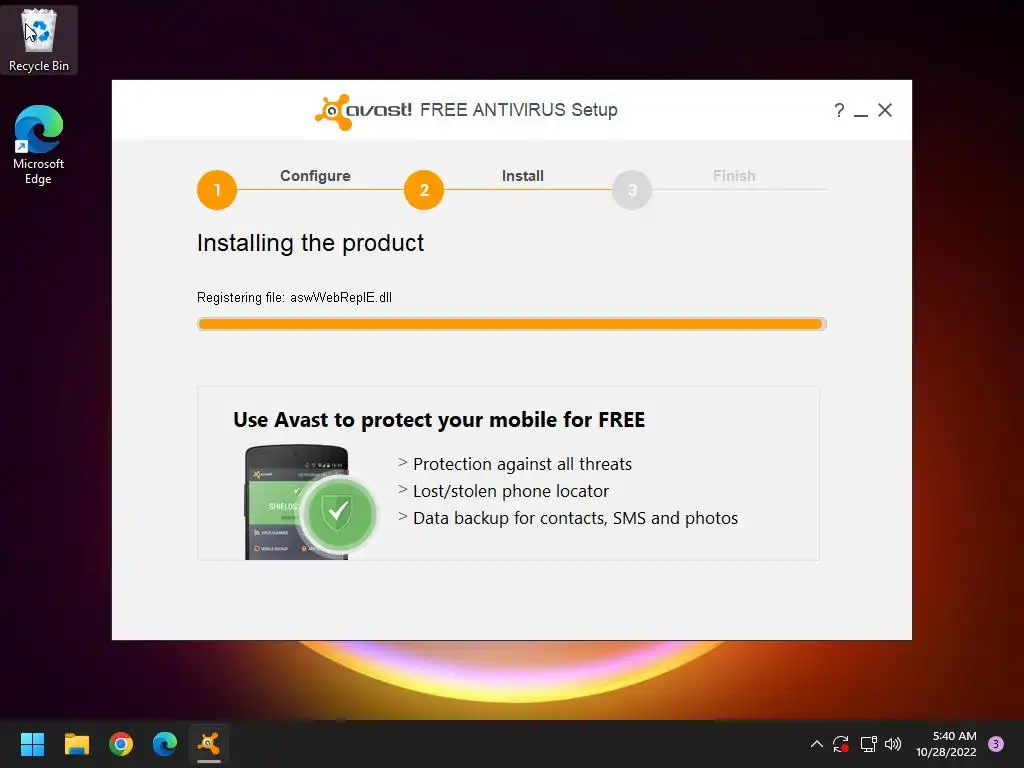Viewport: 1024px width, 768px height.
Task: Click the orange installation progress bar
Action: click(512, 324)
